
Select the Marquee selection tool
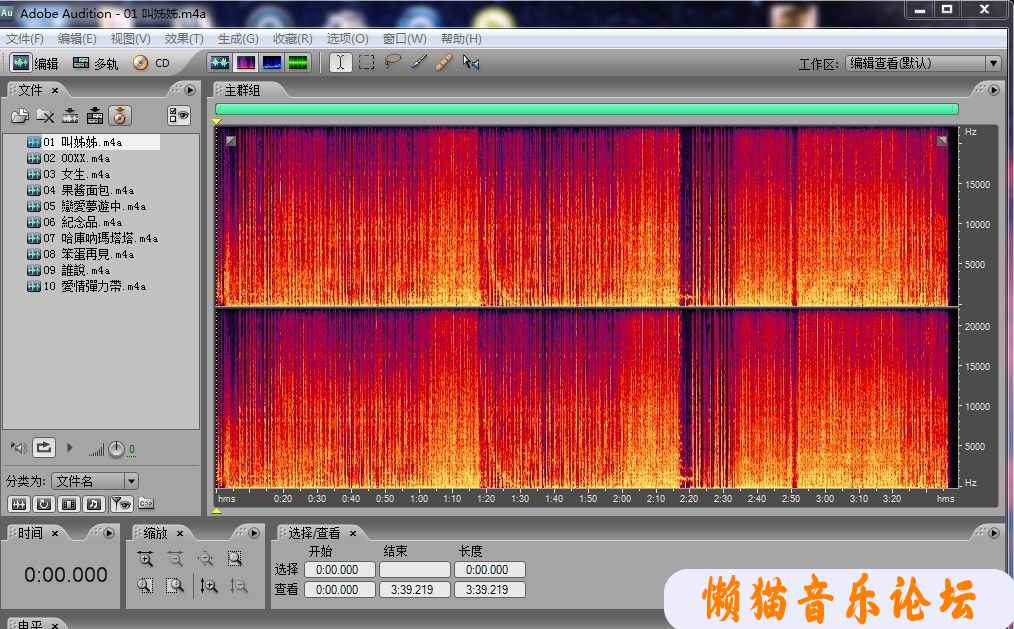click(x=367, y=62)
